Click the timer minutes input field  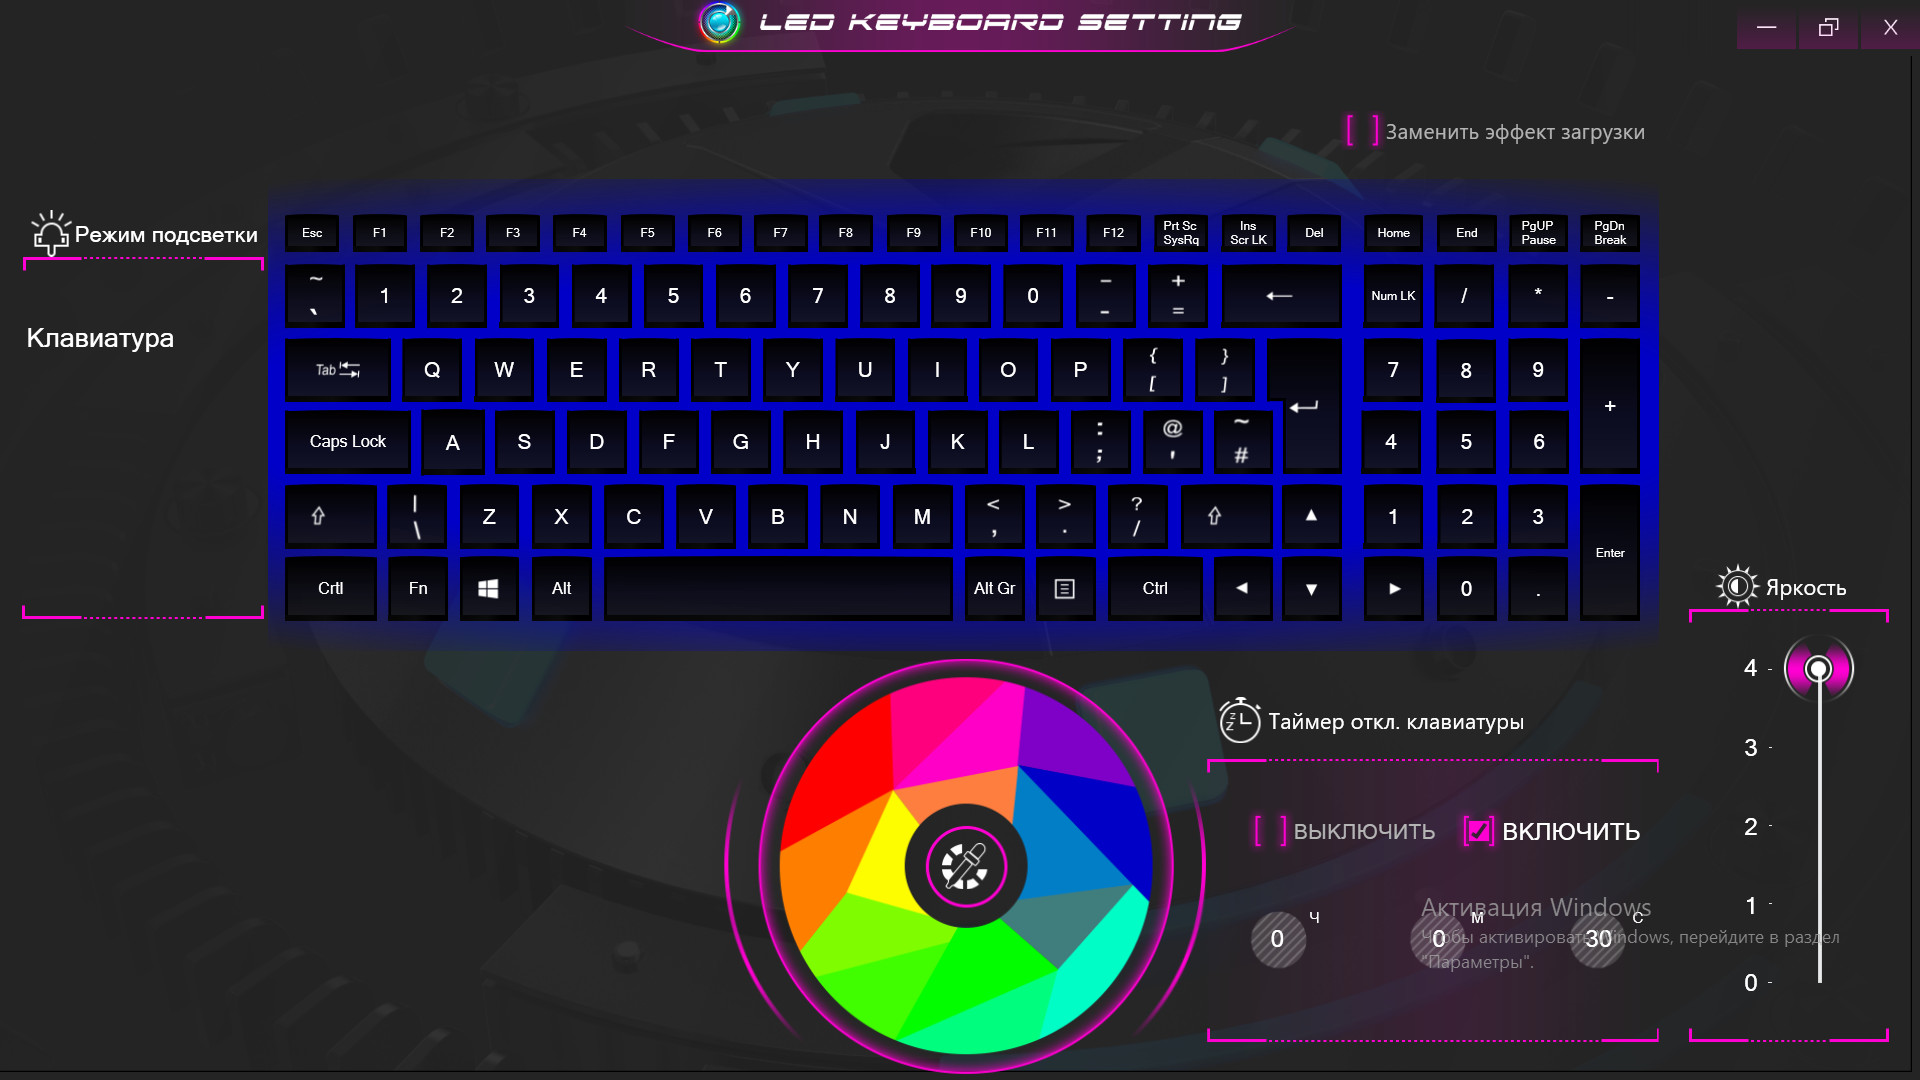(1437, 939)
